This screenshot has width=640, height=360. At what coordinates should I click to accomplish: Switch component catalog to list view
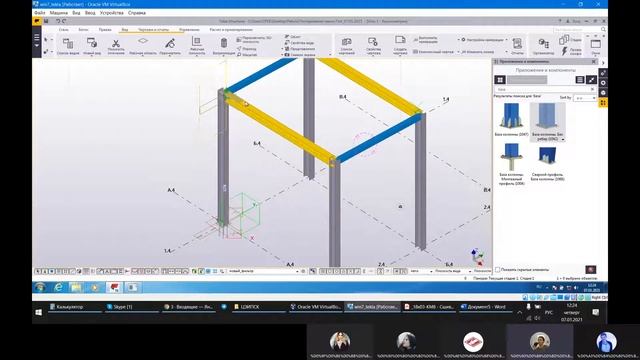[580, 80]
